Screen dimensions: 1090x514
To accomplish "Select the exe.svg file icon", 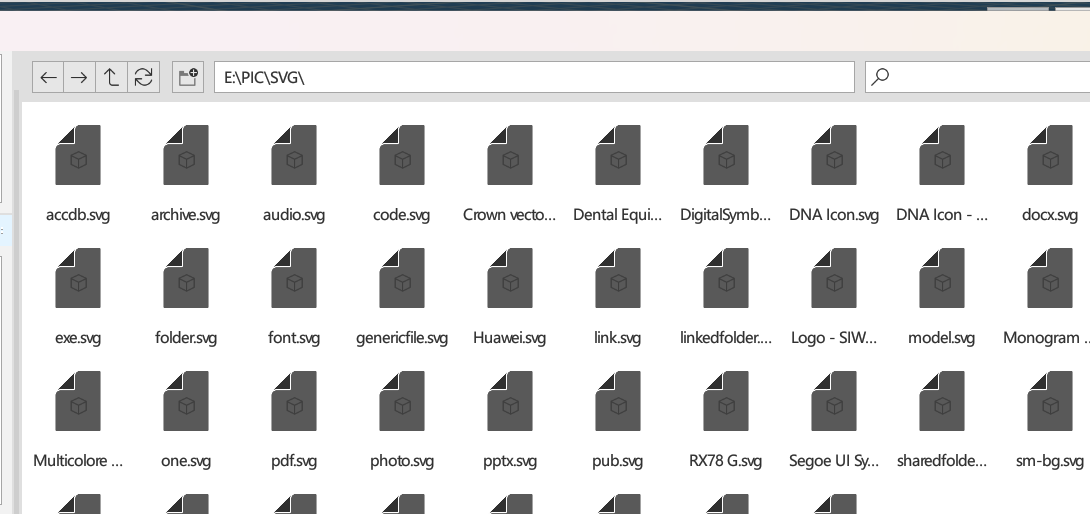I will pos(78,278).
